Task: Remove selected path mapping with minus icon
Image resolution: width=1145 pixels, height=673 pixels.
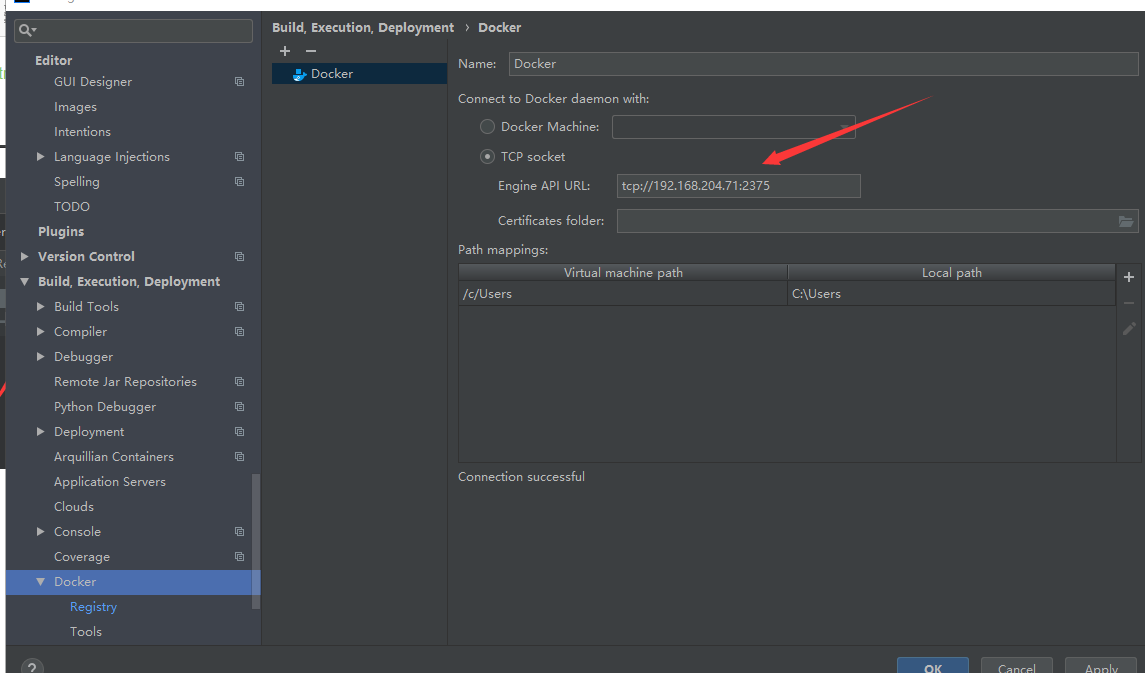Action: click(1128, 302)
